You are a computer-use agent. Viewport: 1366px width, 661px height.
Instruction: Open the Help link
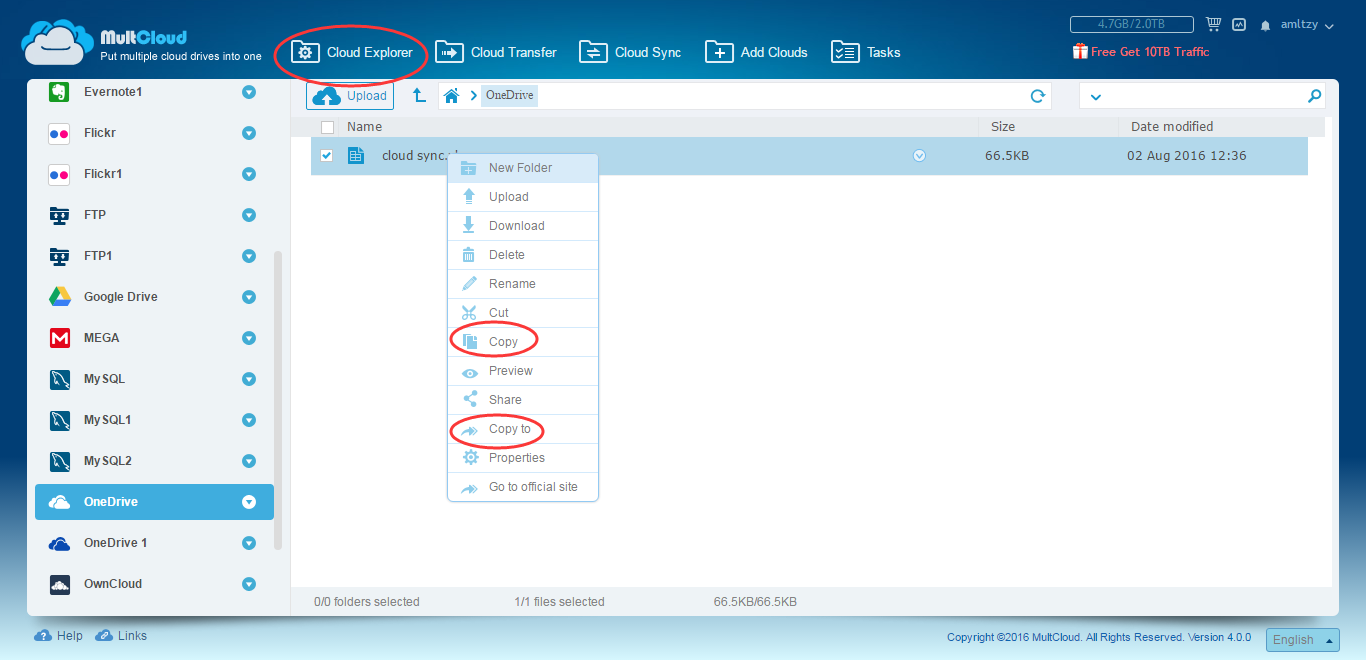point(59,636)
